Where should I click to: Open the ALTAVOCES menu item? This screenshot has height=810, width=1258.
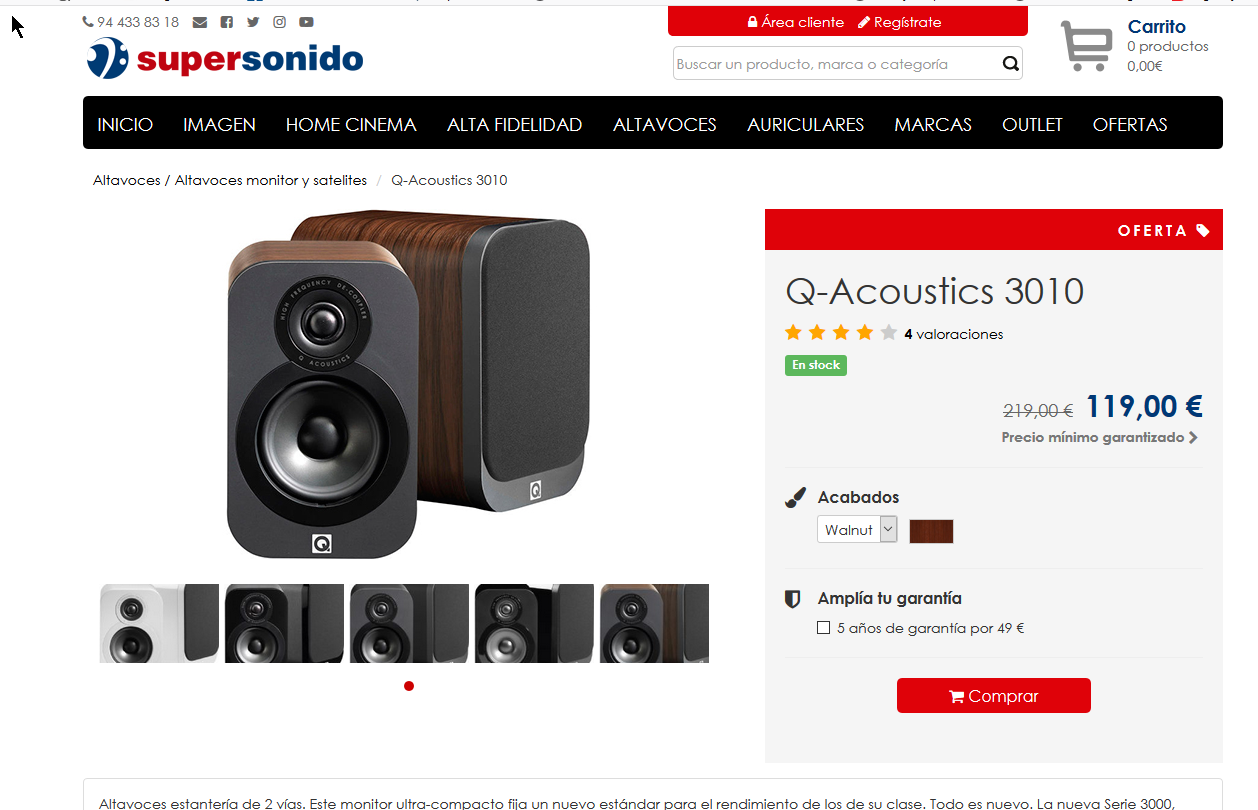point(665,125)
